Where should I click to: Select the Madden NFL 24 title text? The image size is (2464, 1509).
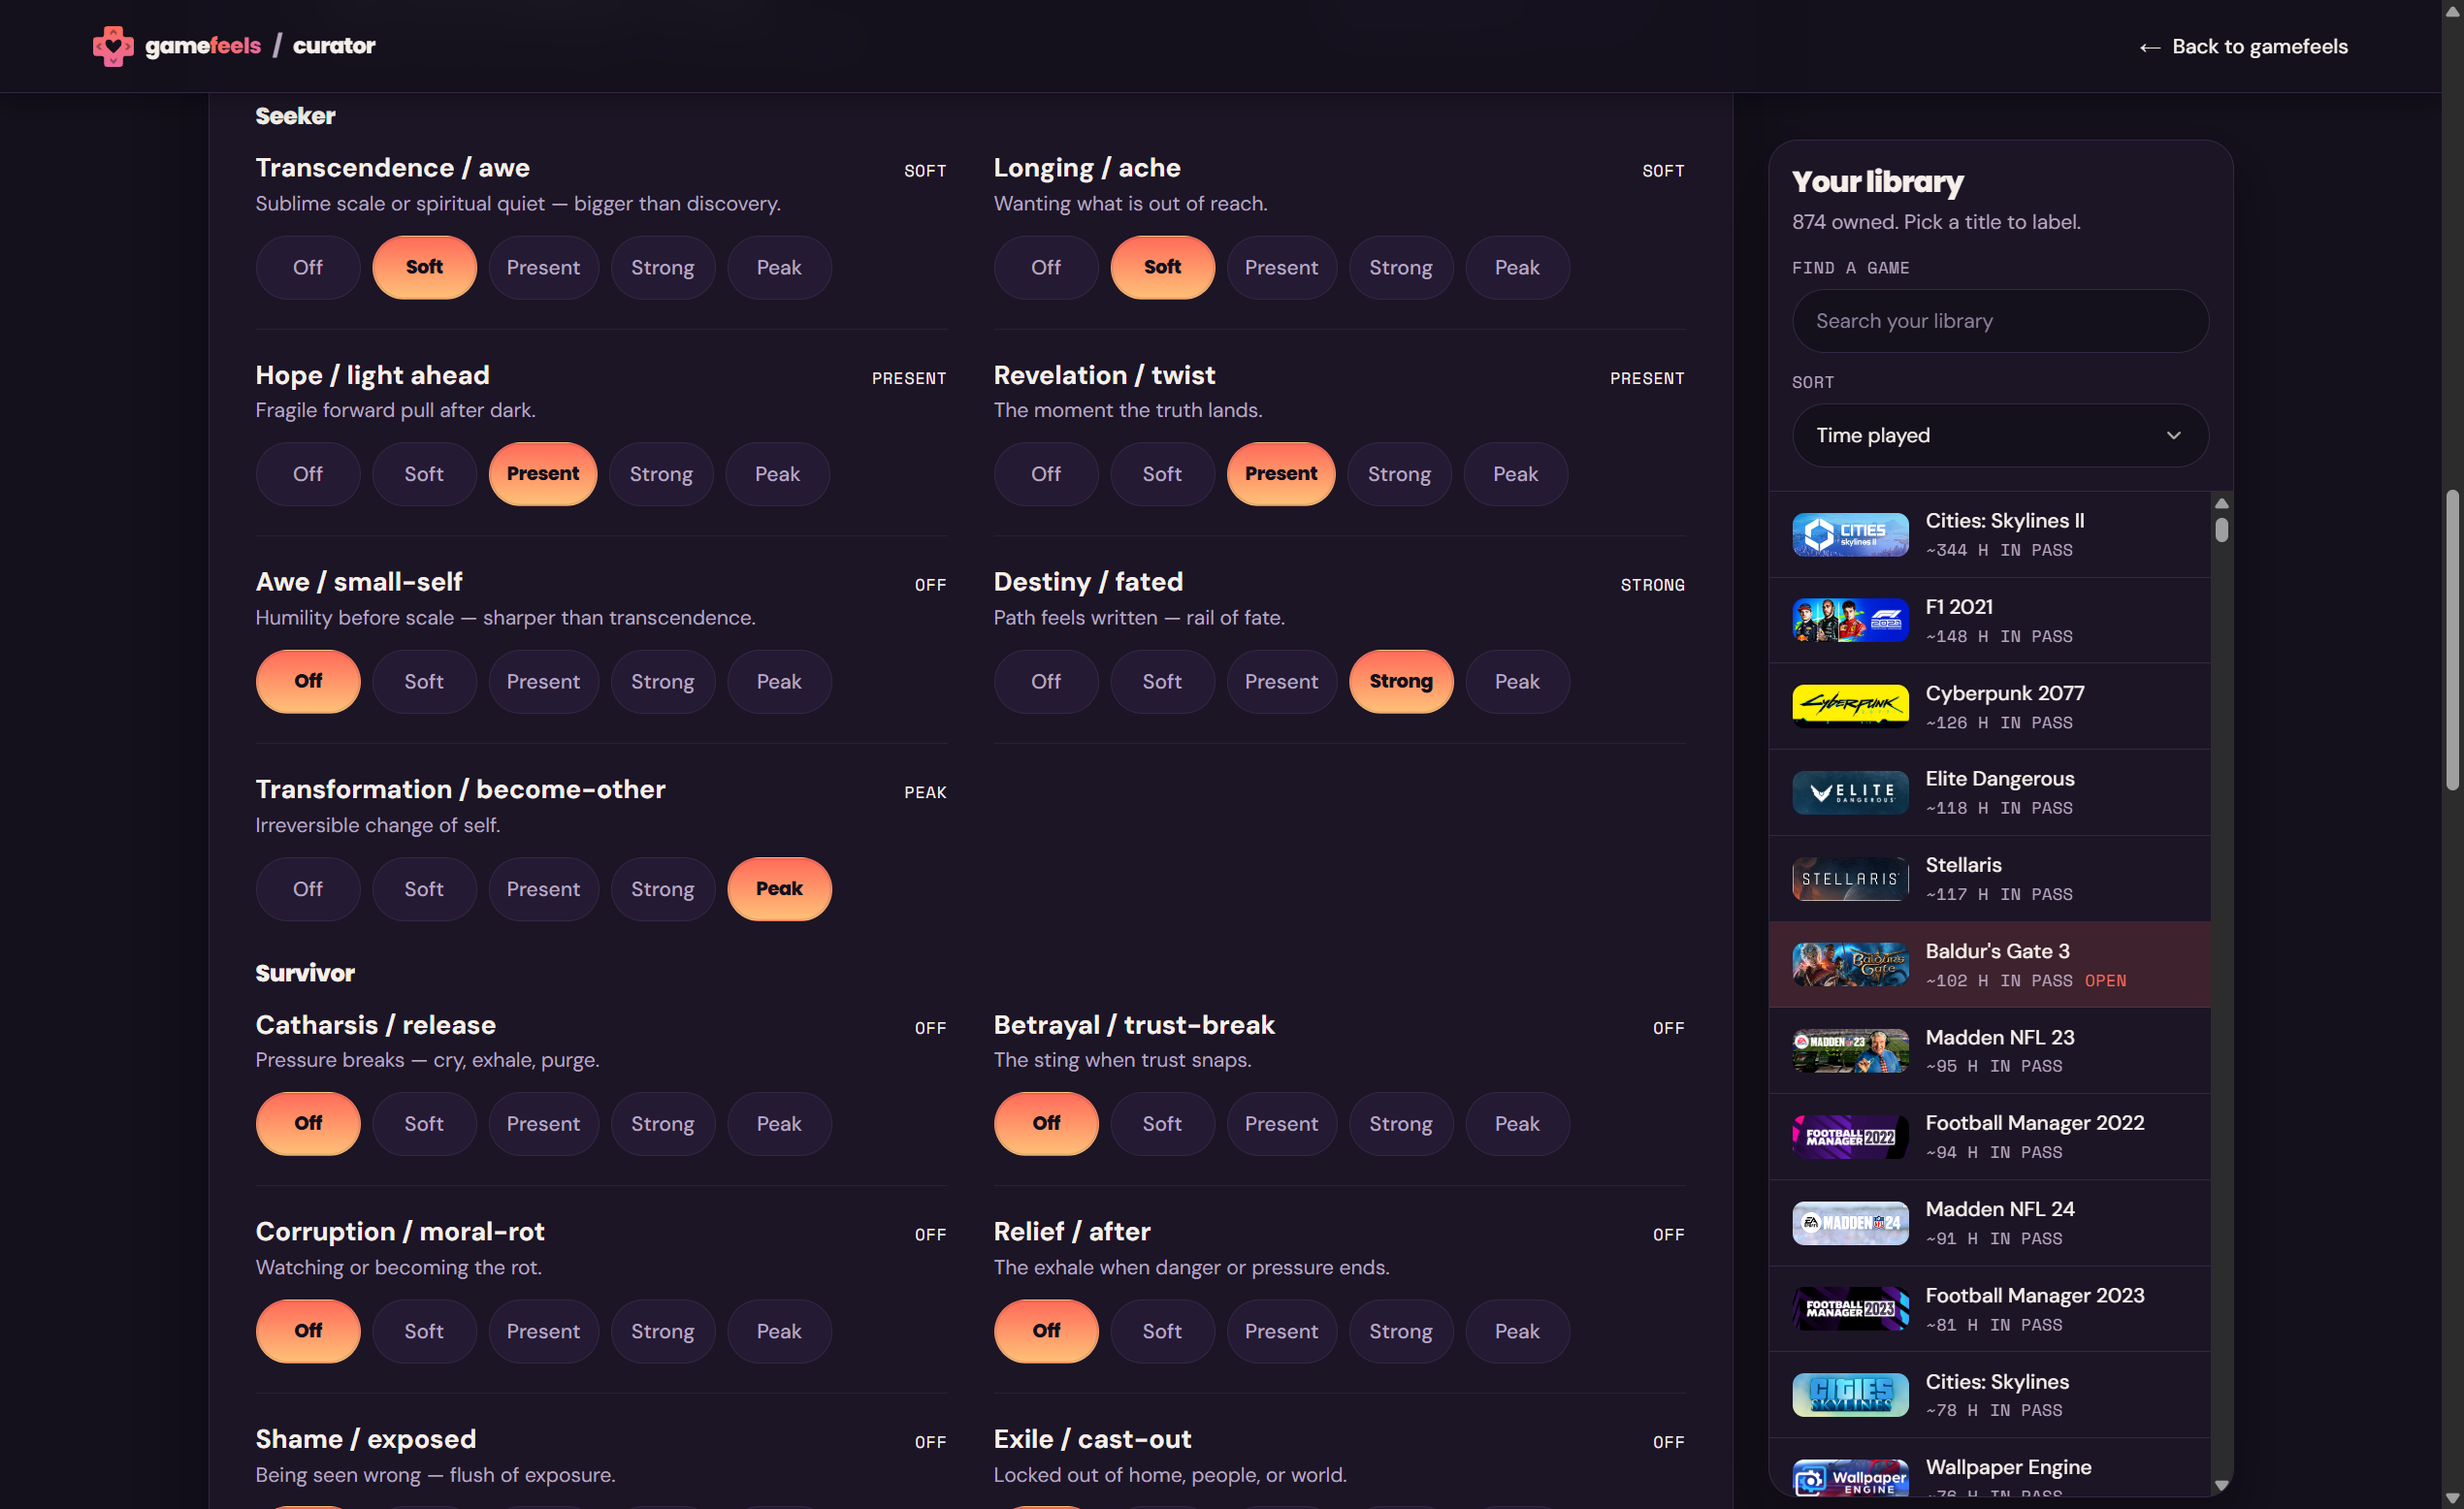[2000, 1209]
